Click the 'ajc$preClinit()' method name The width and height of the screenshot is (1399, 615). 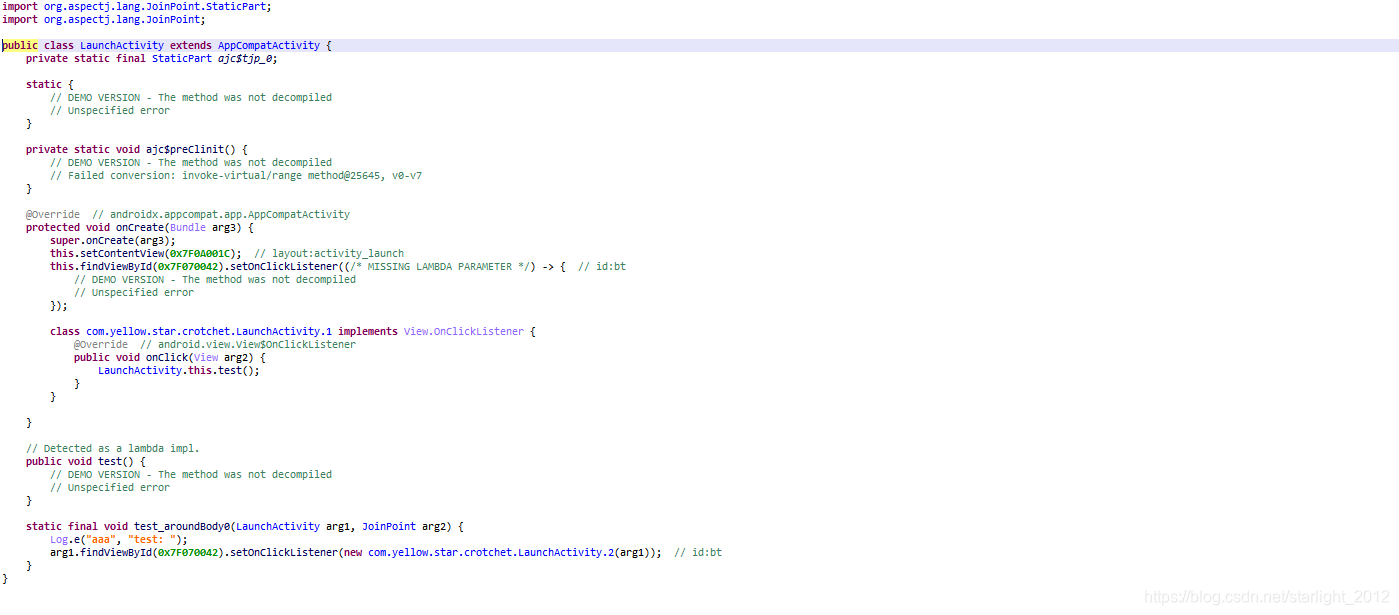click(190, 149)
